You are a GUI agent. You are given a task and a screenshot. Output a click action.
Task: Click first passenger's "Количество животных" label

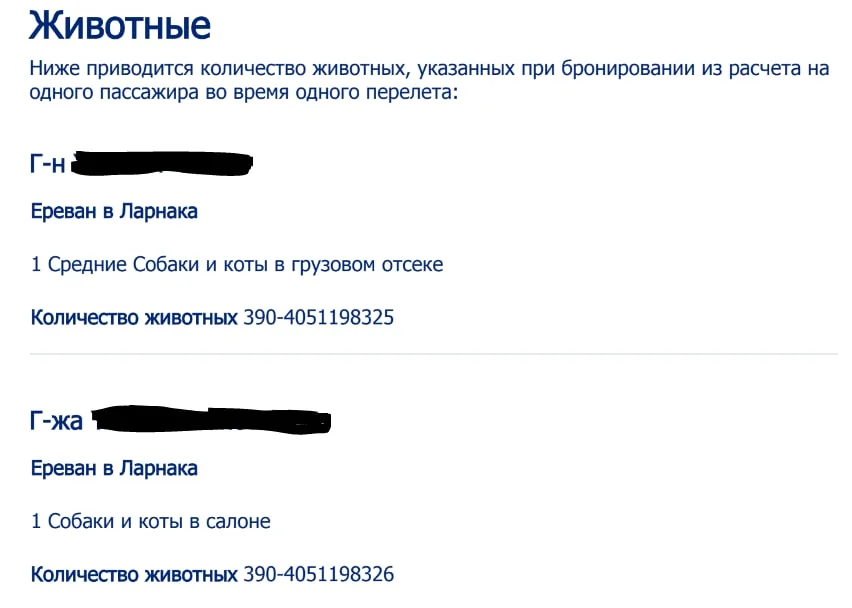[134, 318]
